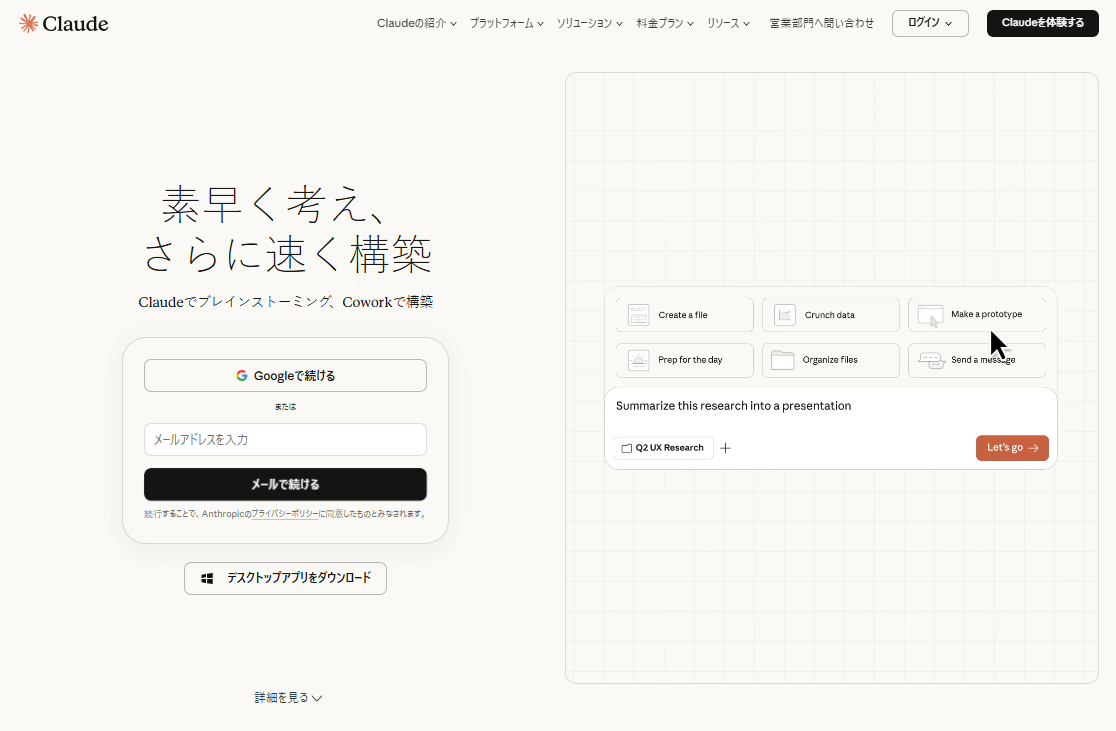Click the Let's go button

click(1012, 448)
